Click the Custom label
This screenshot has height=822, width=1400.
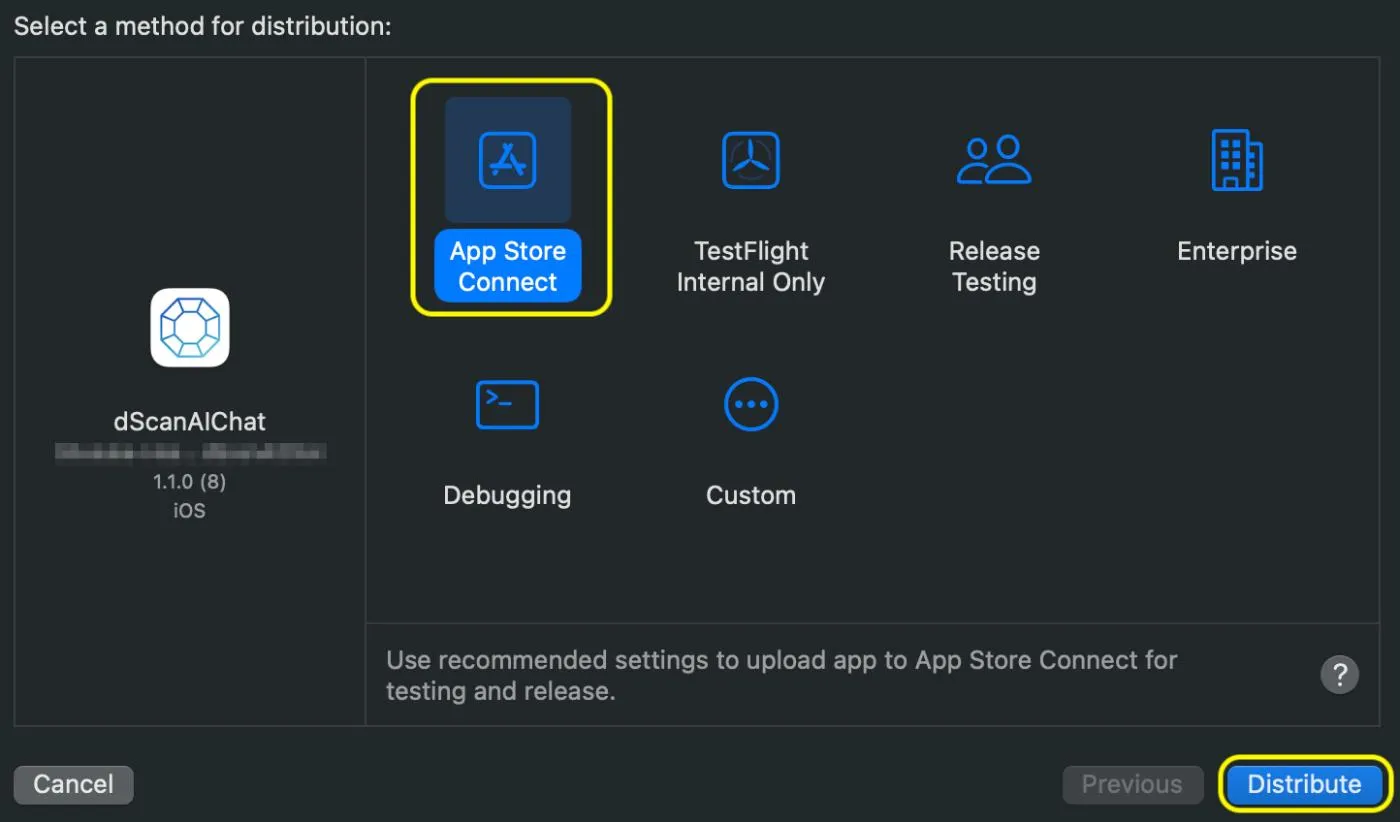pos(751,495)
